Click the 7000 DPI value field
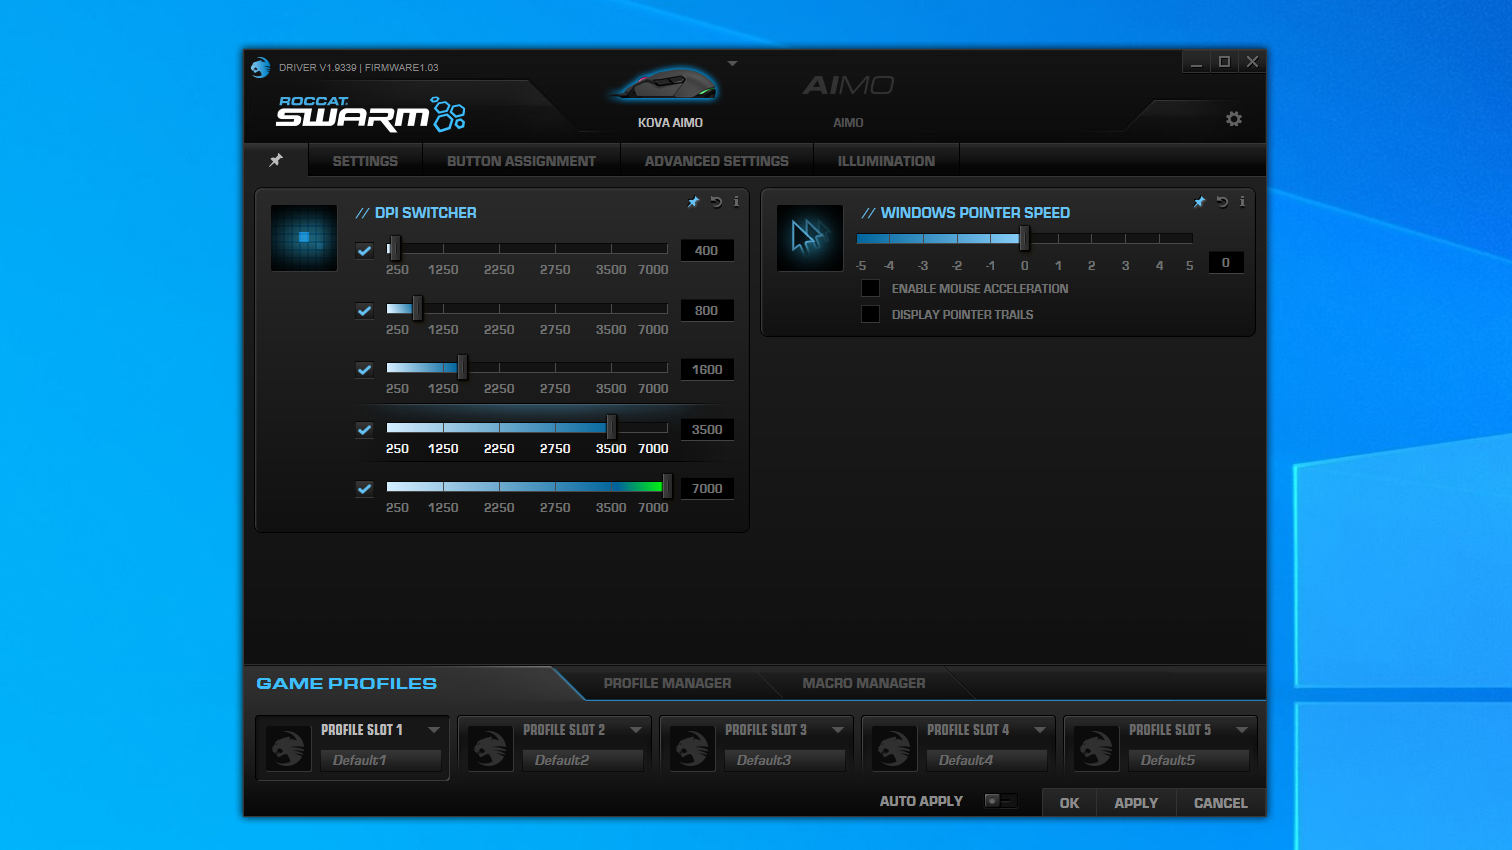Viewport: 1512px width, 850px height. pos(707,489)
